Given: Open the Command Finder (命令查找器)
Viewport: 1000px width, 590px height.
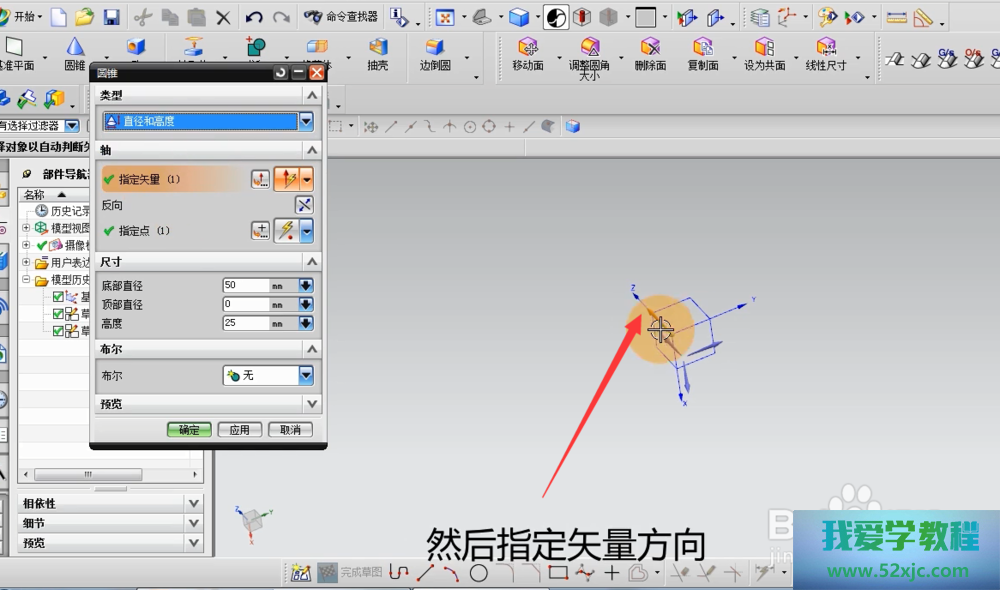Looking at the screenshot, I should point(340,17).
